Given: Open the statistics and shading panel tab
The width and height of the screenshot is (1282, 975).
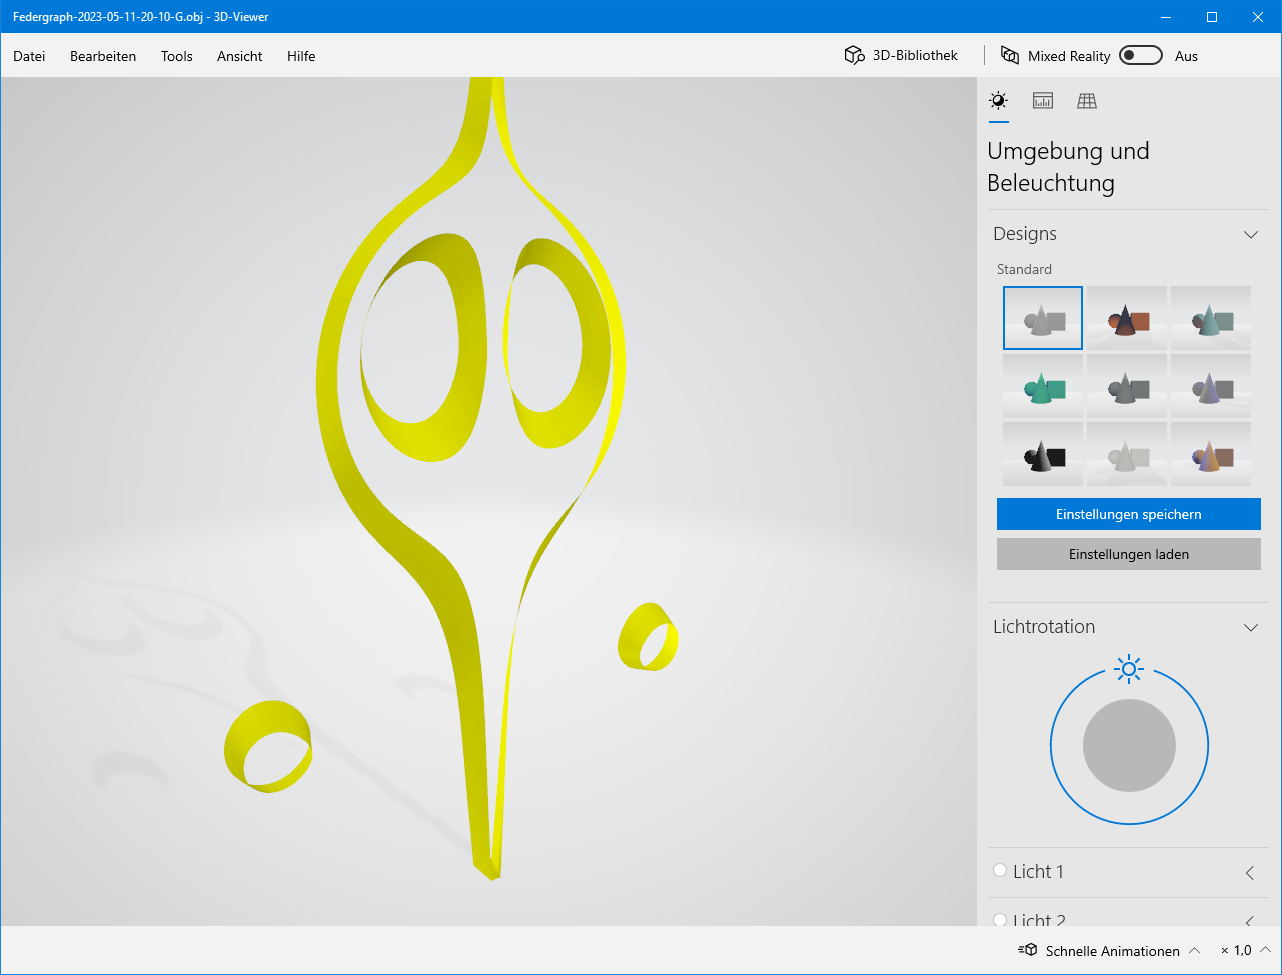Looking at the screenshot, I should [1043, 100].
